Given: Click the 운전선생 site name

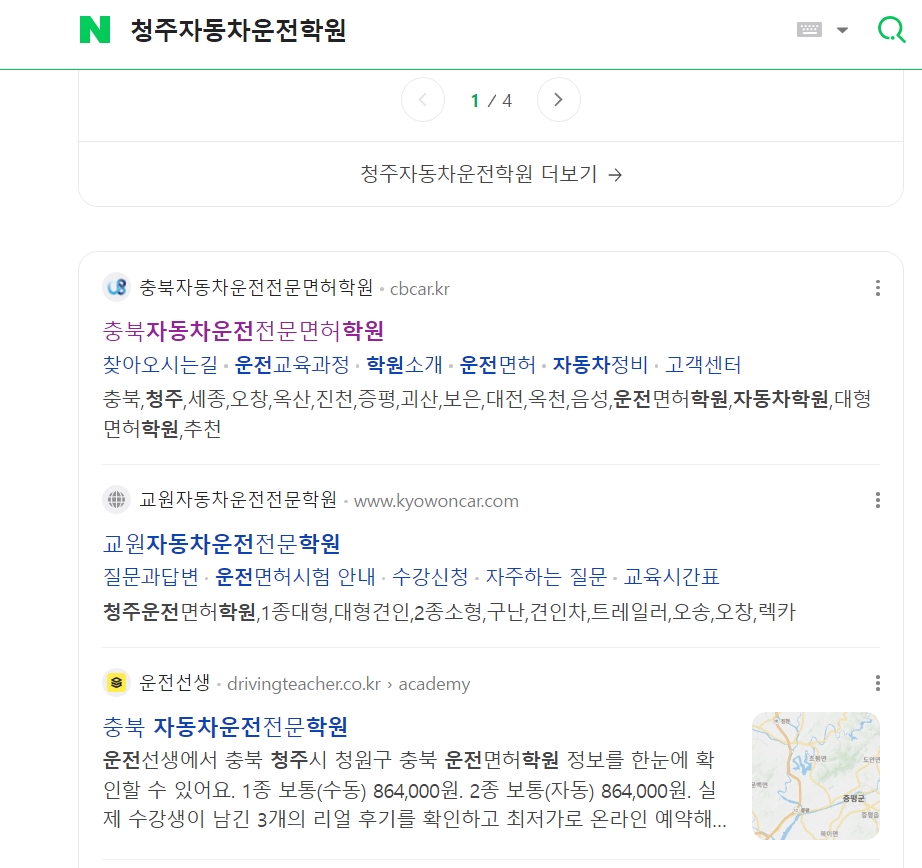Looking at the screenshot, I should click(175, 683).
